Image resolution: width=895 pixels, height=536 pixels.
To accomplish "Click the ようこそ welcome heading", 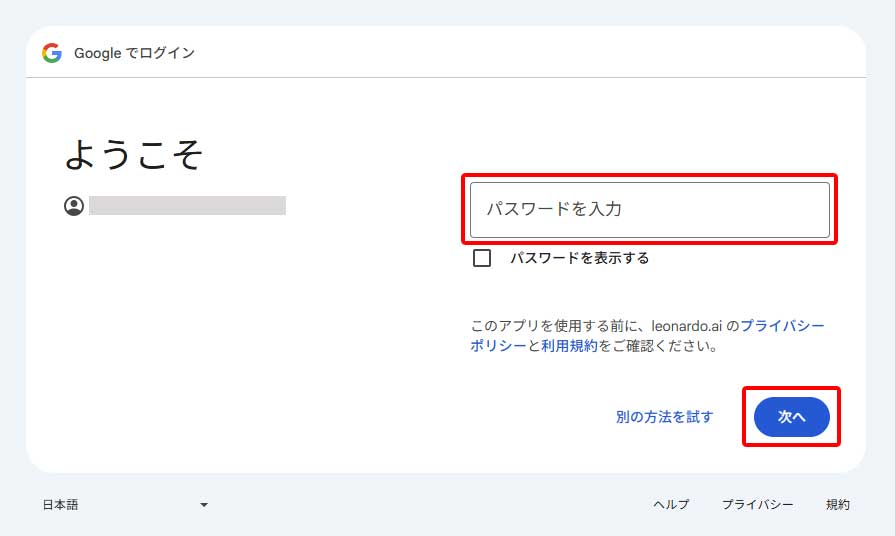I will (134, 155).
